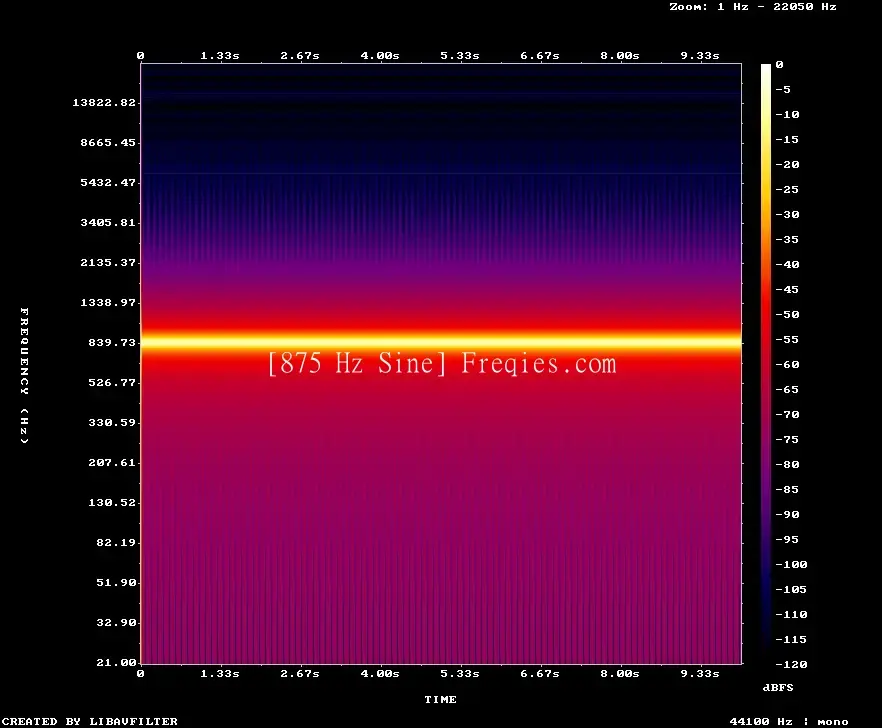Click the -110 dBFS scale label

(x=791, y=614)
